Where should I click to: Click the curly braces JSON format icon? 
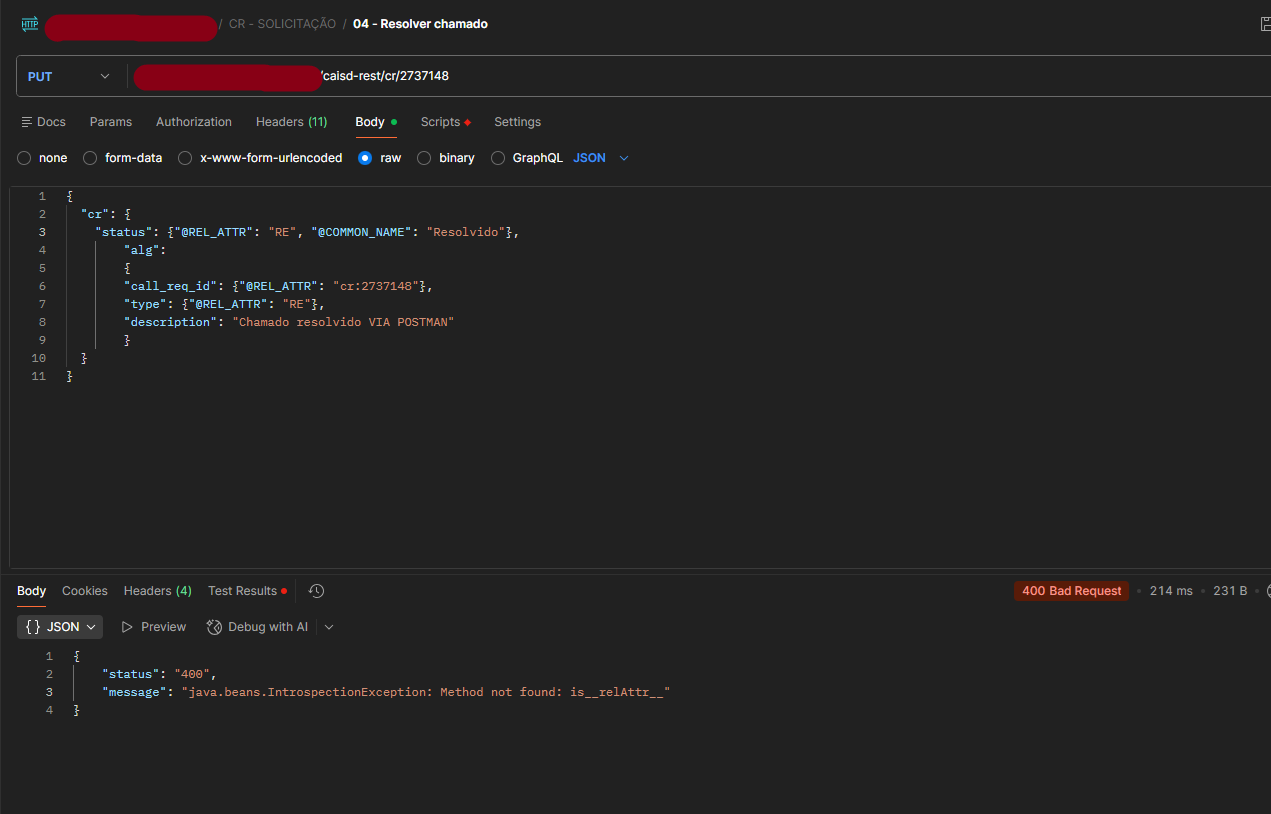click(33, 627)
